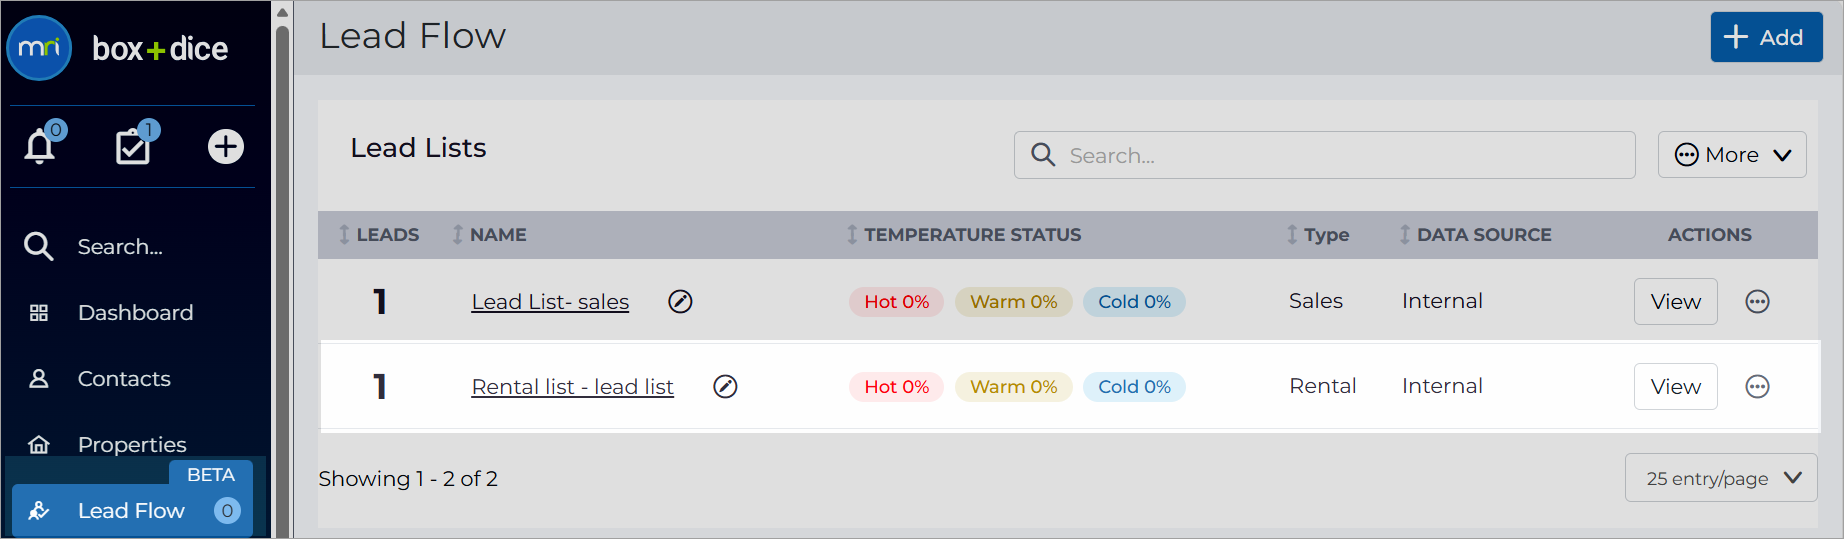The image size is (1844, 539).
Task: Select Lead Flow in the sidebar
Action: (x=132, y=511)
